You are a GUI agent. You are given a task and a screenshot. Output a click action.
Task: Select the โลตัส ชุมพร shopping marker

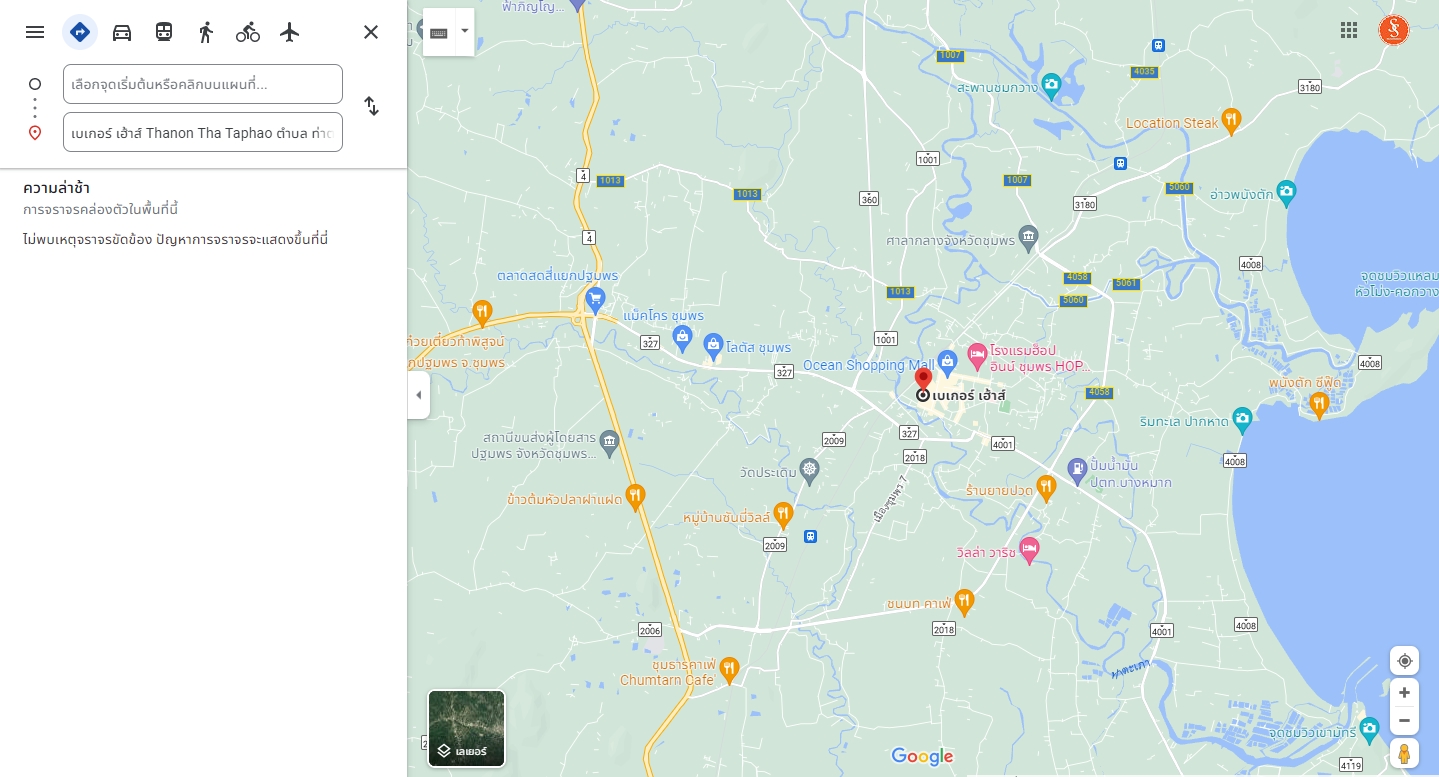(713, 346)
